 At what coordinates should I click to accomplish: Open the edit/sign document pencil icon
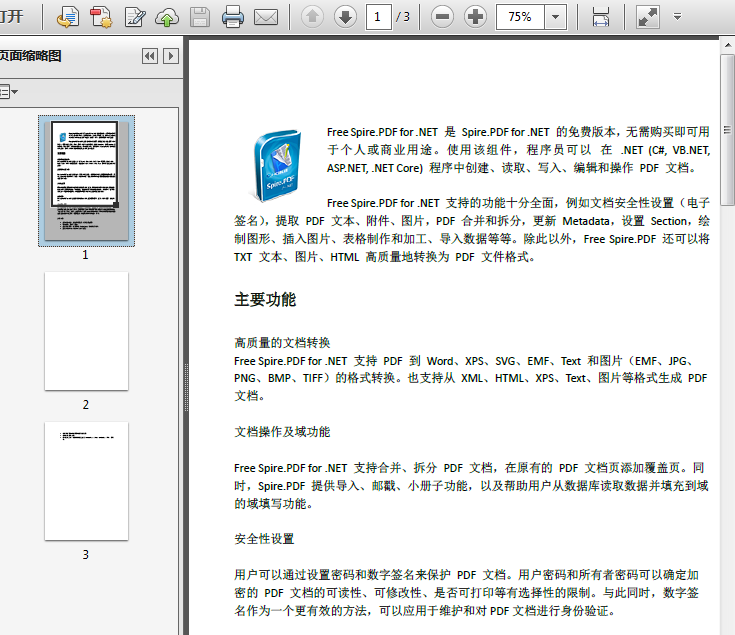point(135,17)
